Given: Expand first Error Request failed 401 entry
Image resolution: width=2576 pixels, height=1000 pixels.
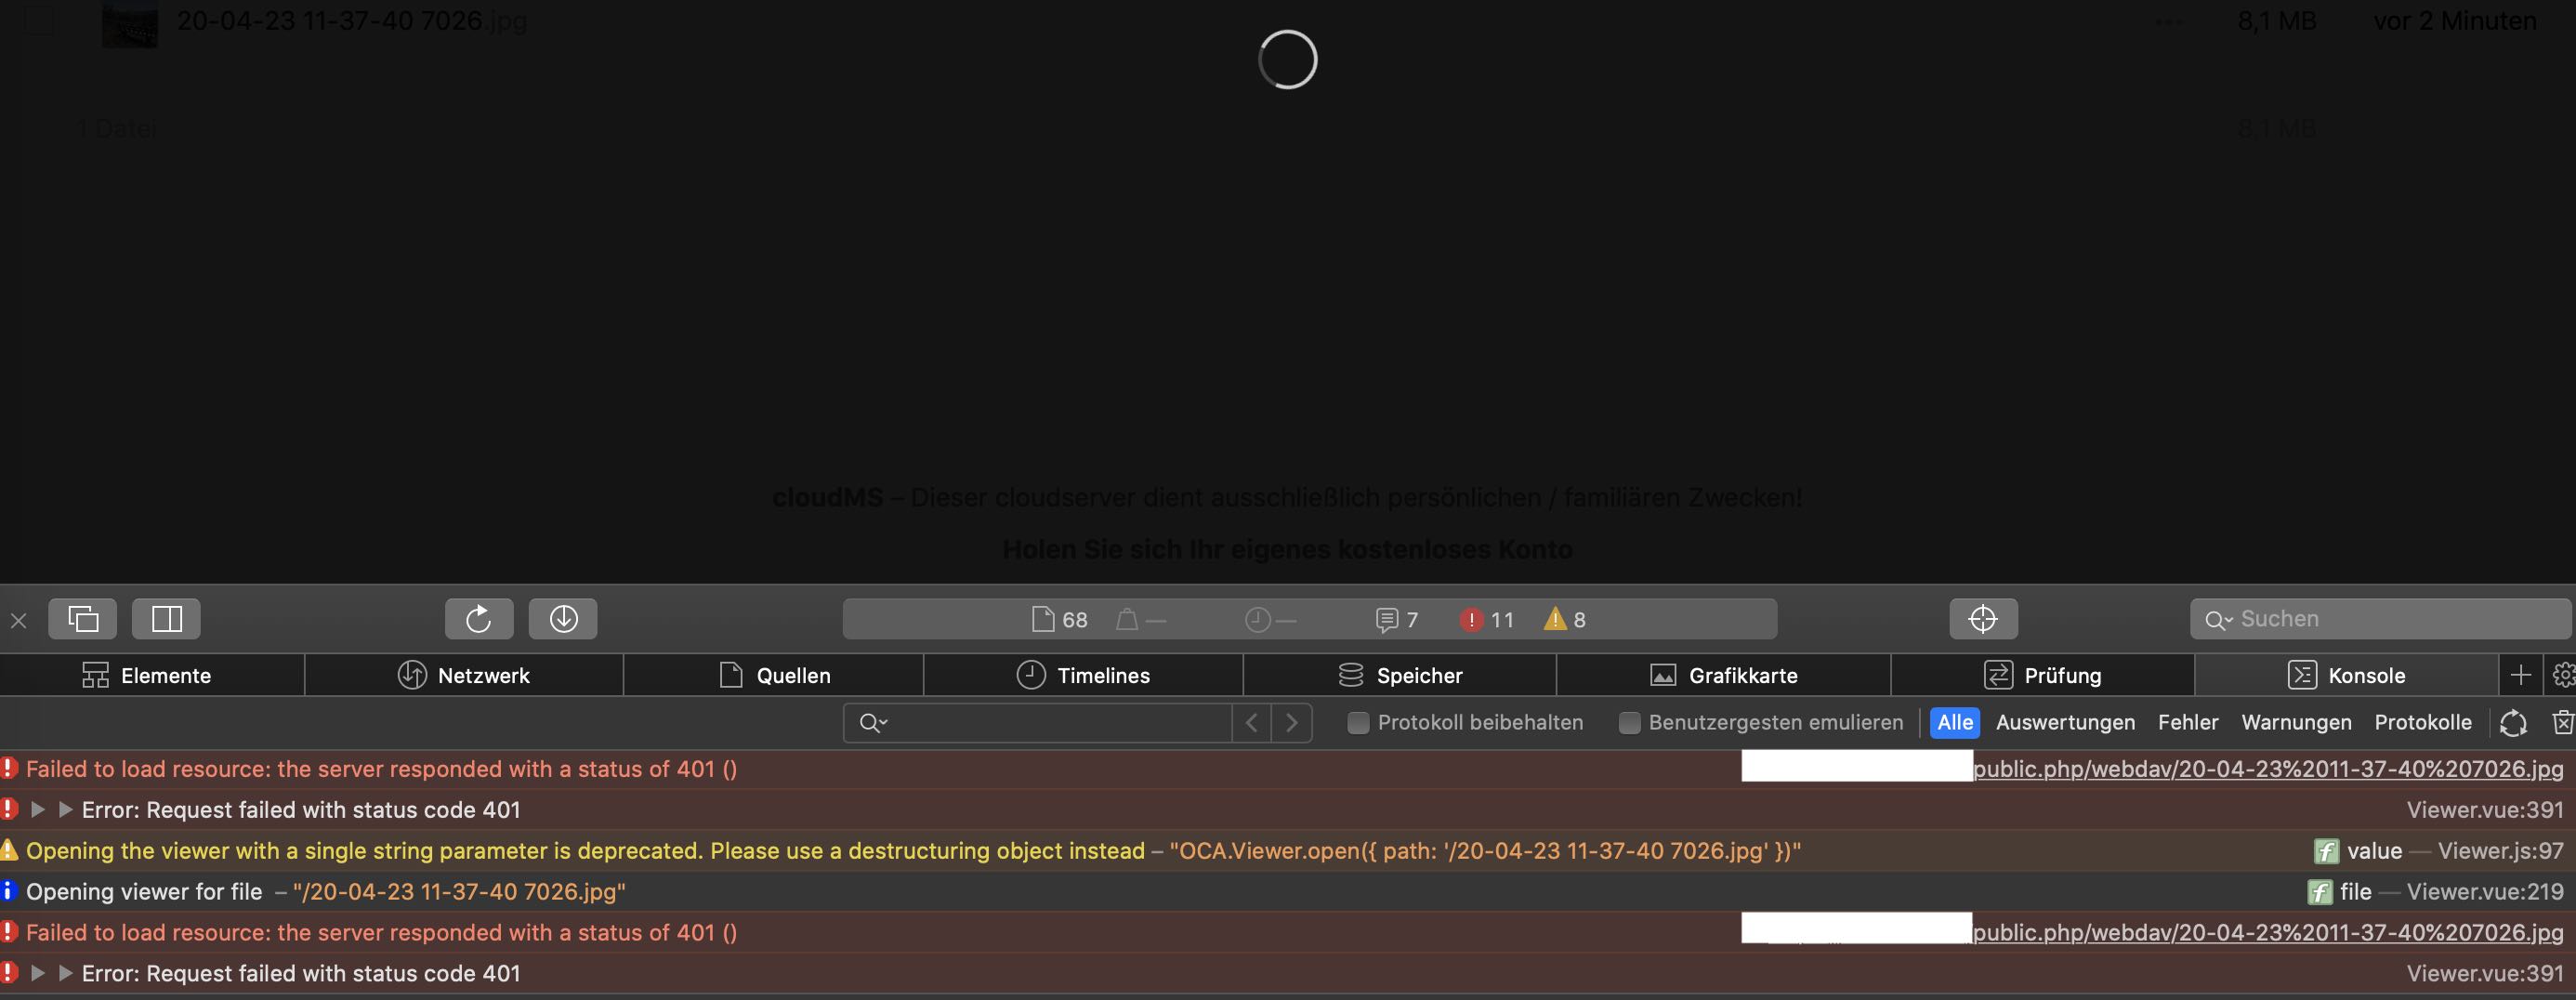Looking at the screenshot, I should pyautogui.click(x=38, y=810).
